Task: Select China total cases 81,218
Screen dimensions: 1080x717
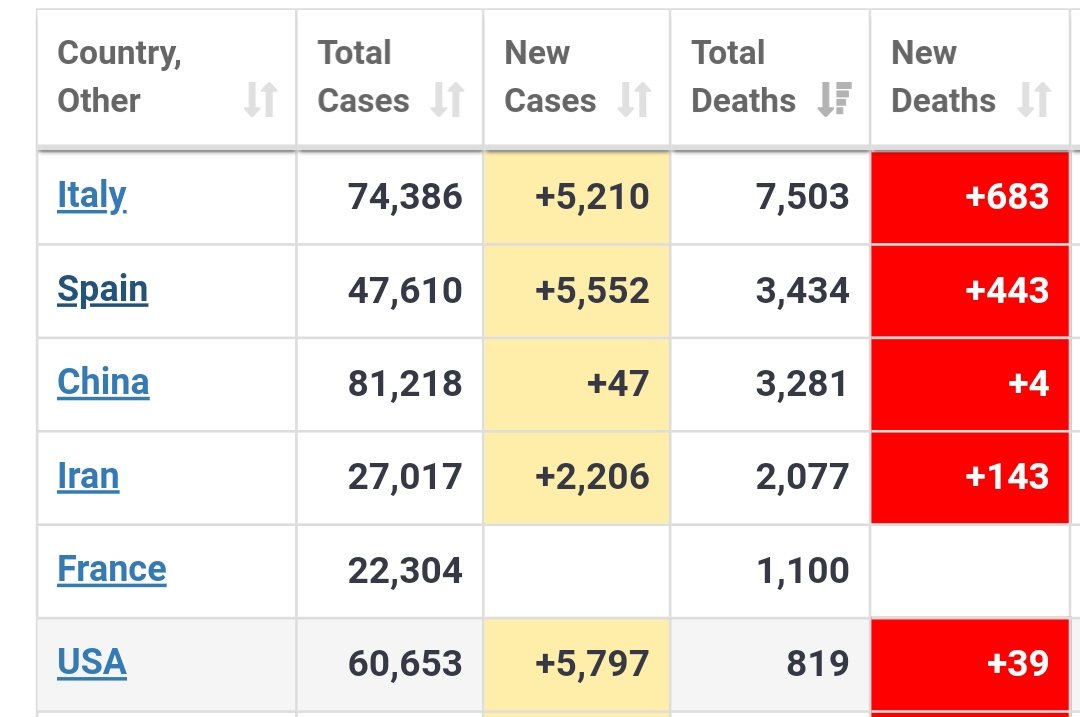Action: click(x=405, y=384)
